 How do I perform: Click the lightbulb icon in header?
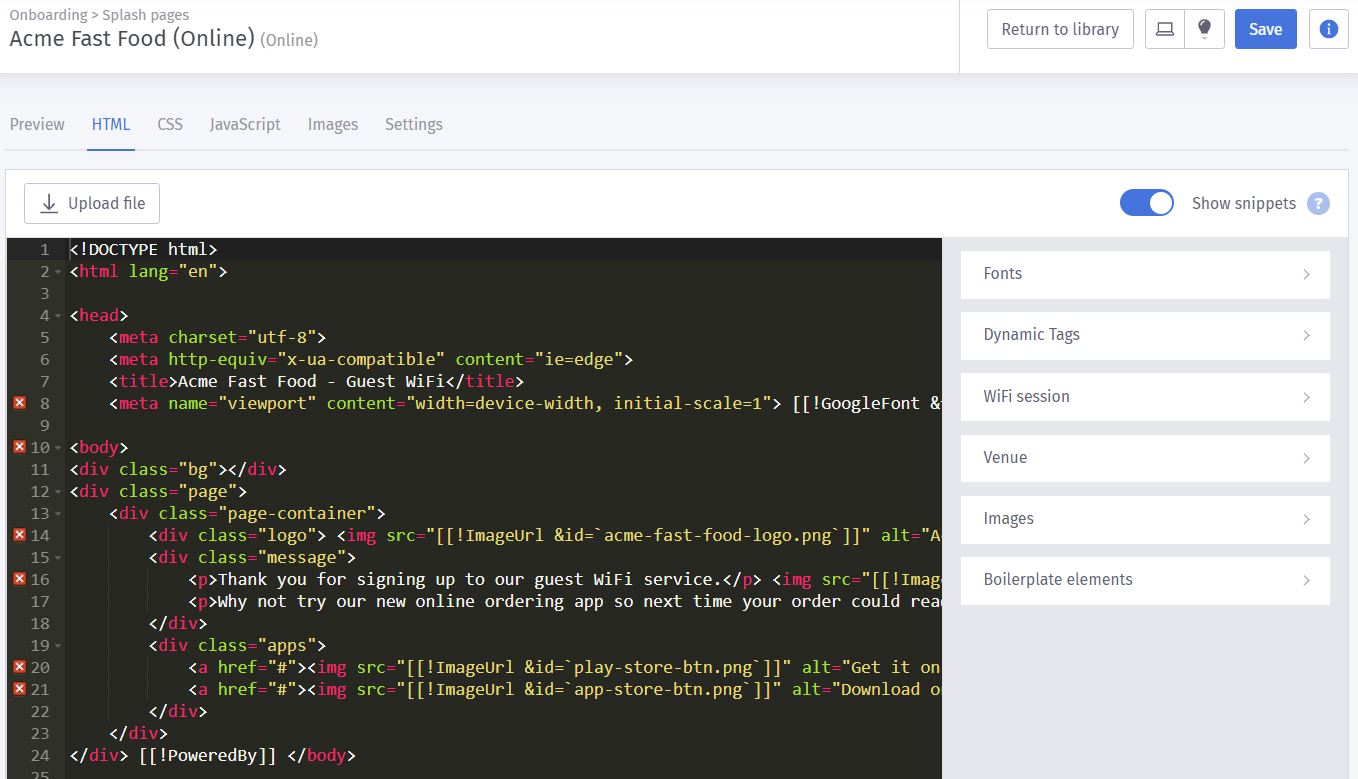1204,29
